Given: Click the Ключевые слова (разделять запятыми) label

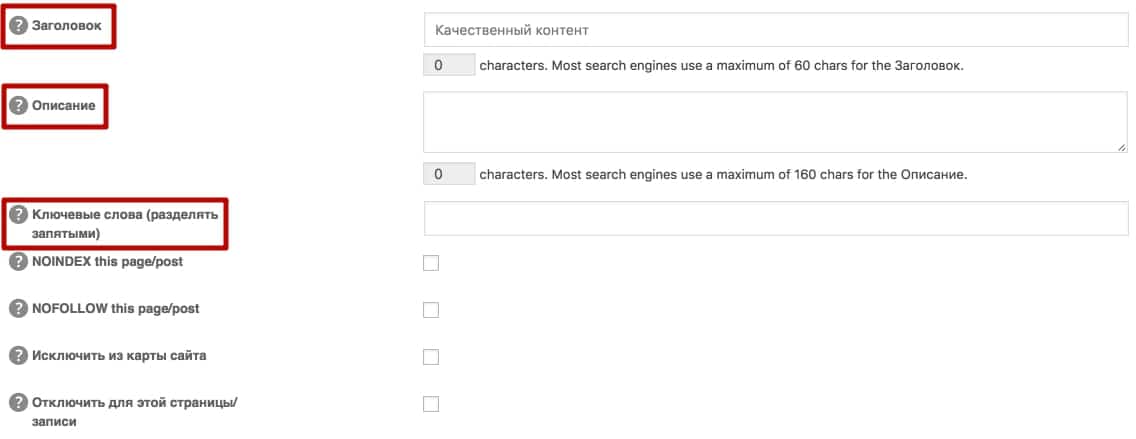Looking at the screenshot, I should pos(125,224).
